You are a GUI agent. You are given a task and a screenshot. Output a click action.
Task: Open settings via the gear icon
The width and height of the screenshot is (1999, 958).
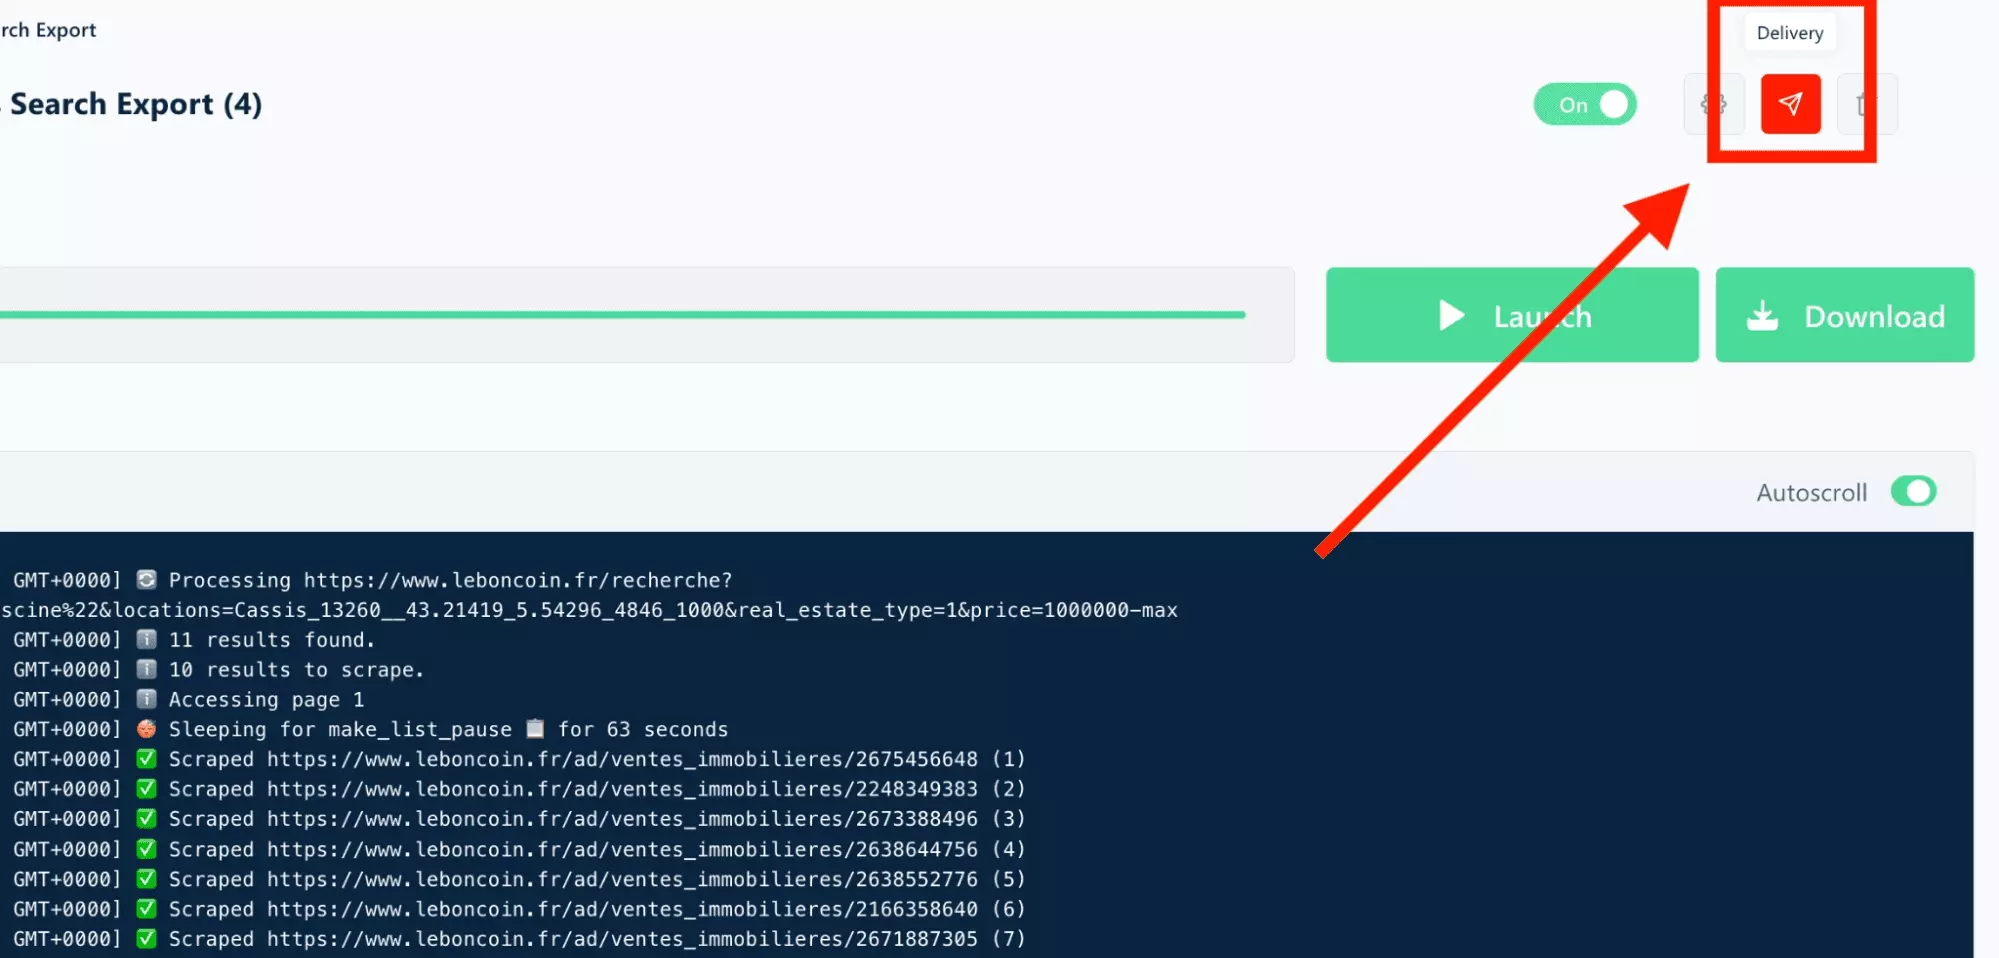1714,104
